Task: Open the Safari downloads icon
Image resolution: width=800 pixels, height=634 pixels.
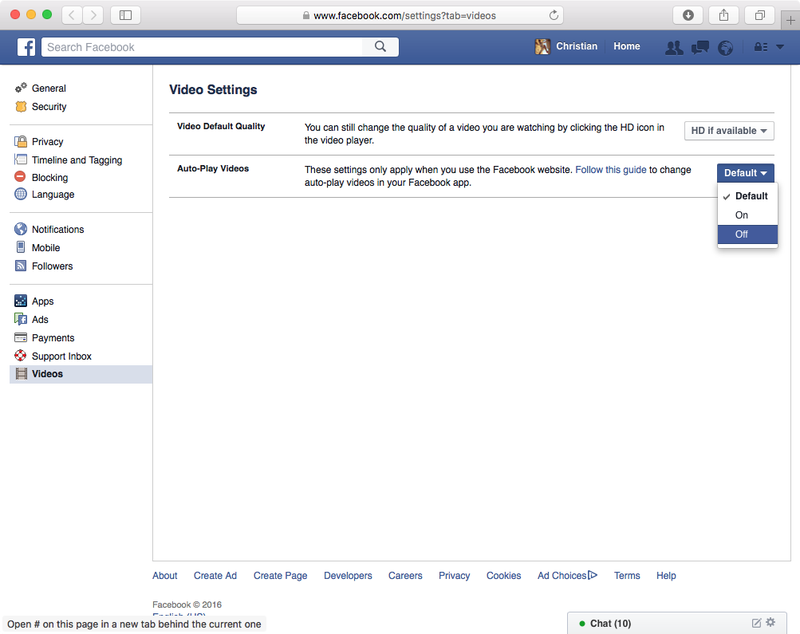Action: [688, 15]
